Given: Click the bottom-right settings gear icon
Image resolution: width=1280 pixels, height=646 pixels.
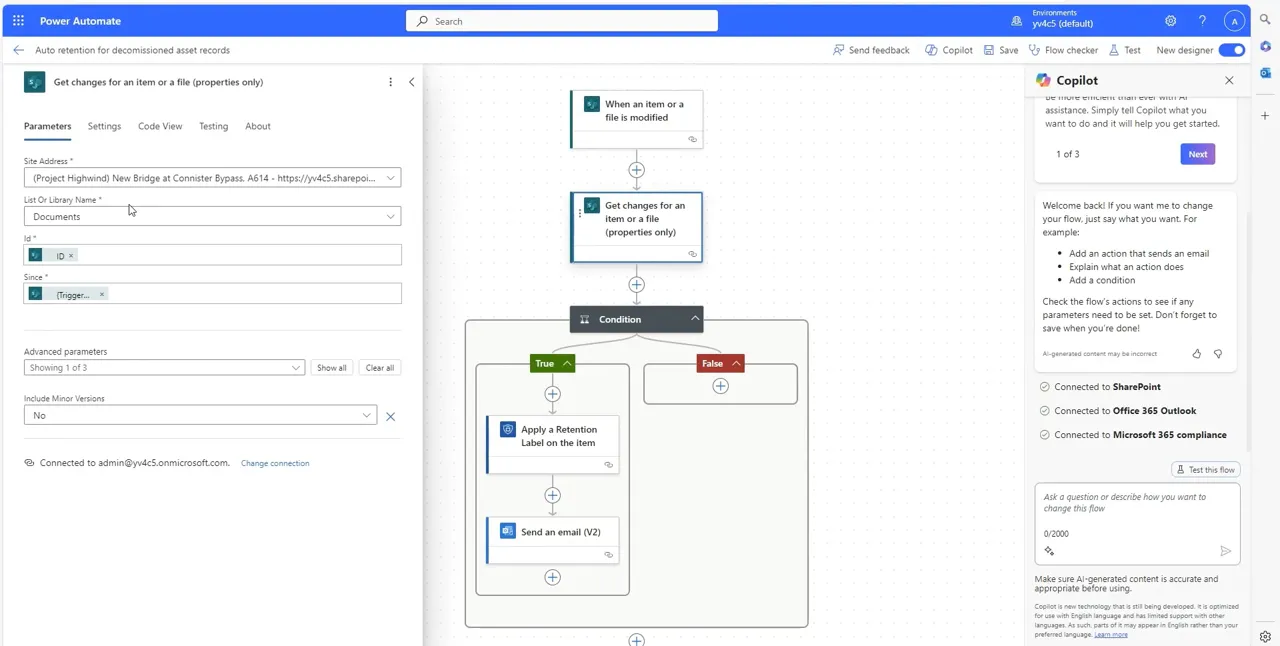Looking at the screenshot, I should pyautogui.click(x=1265, y=637).
